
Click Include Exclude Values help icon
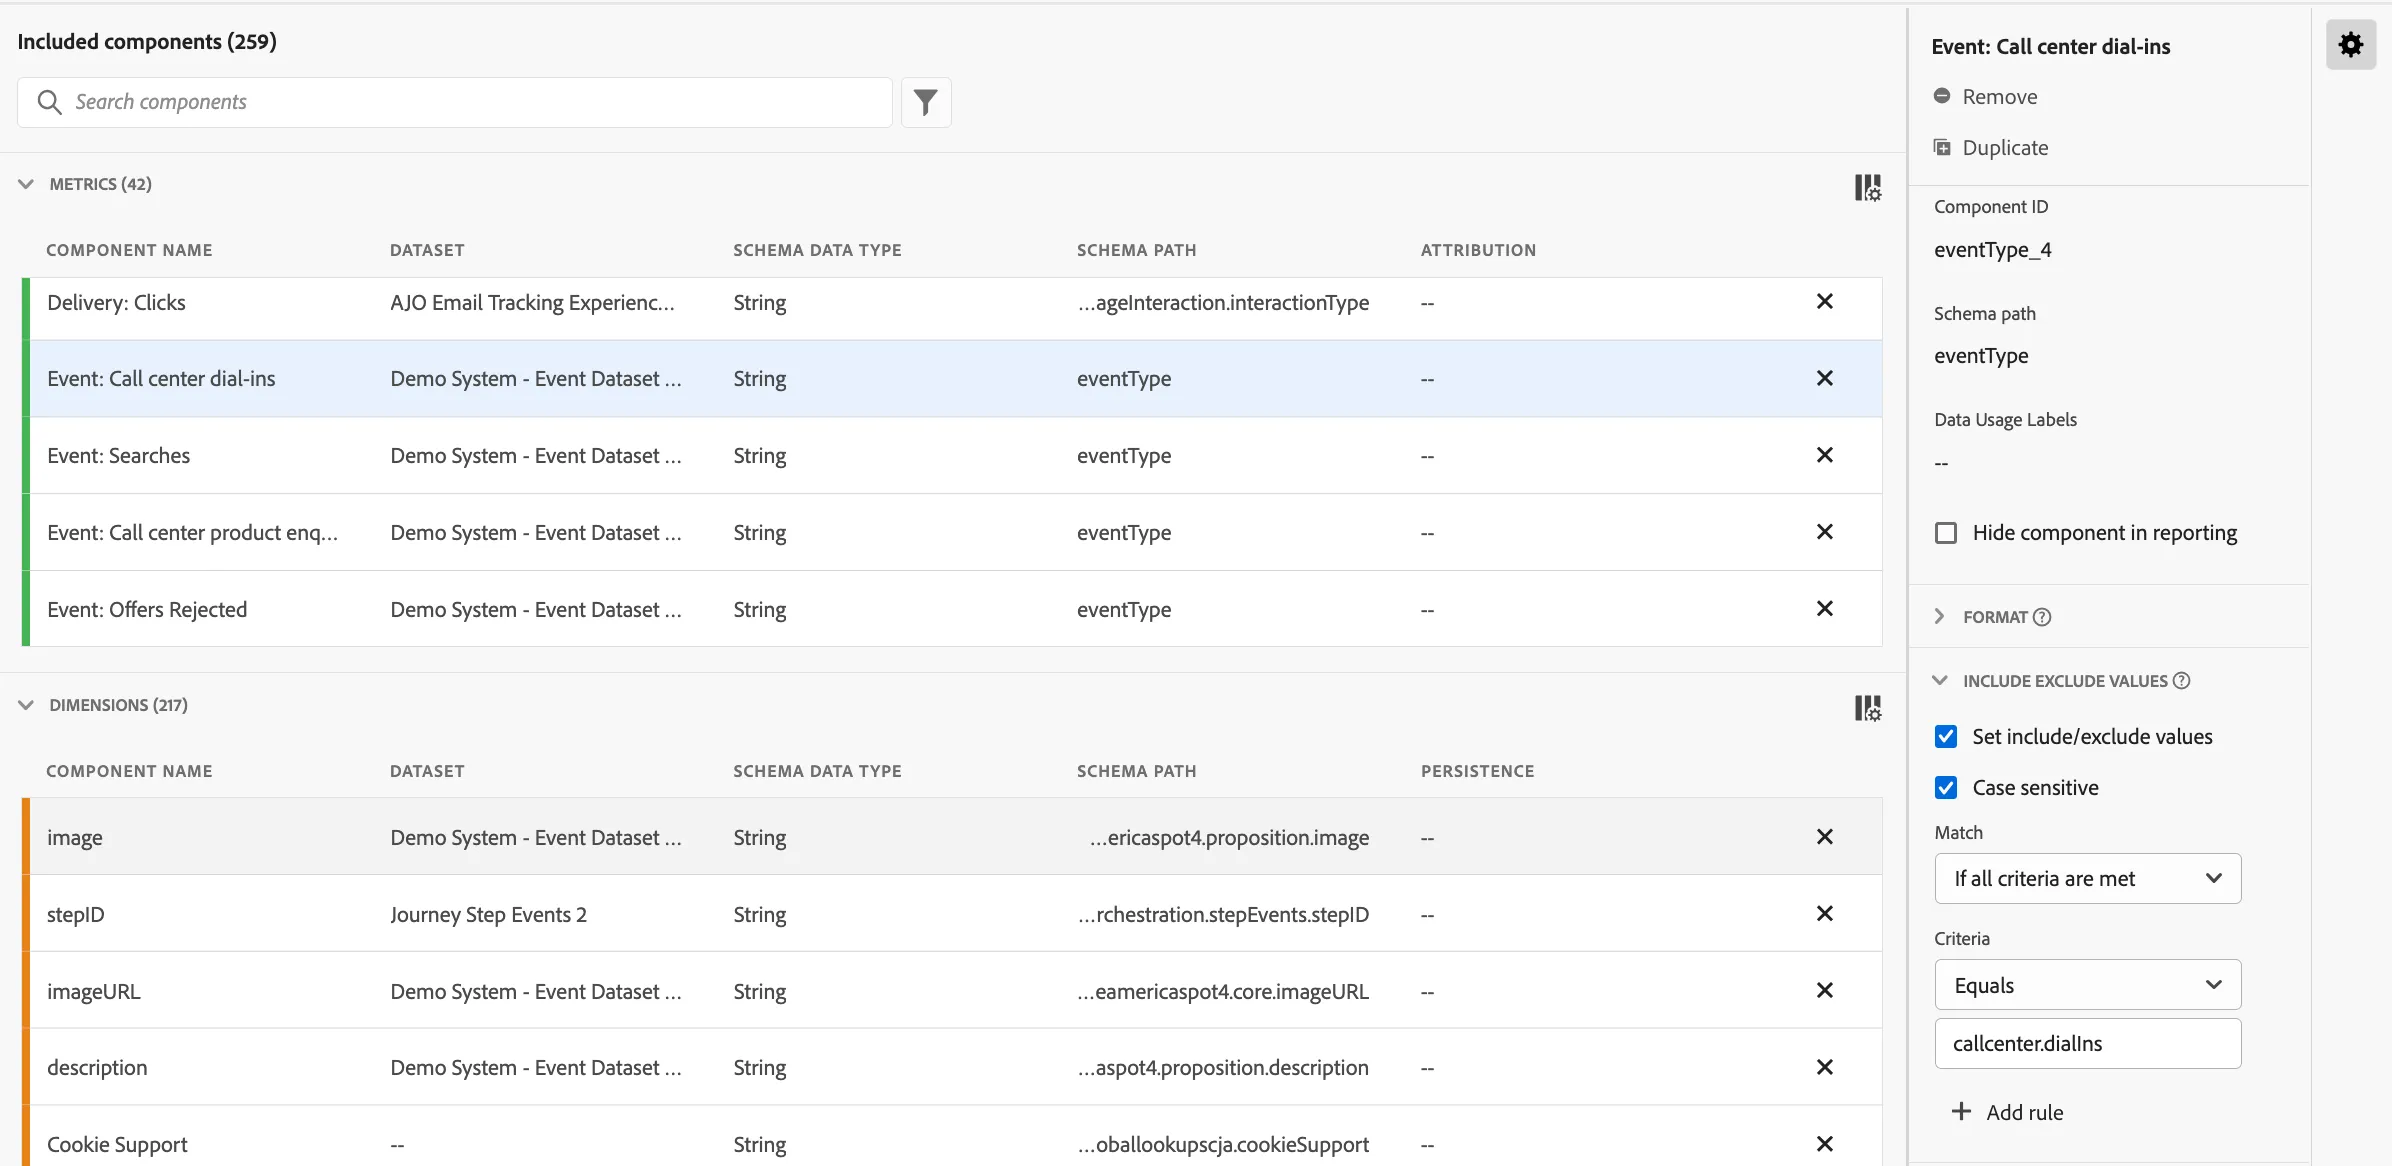click(2181, 681)
